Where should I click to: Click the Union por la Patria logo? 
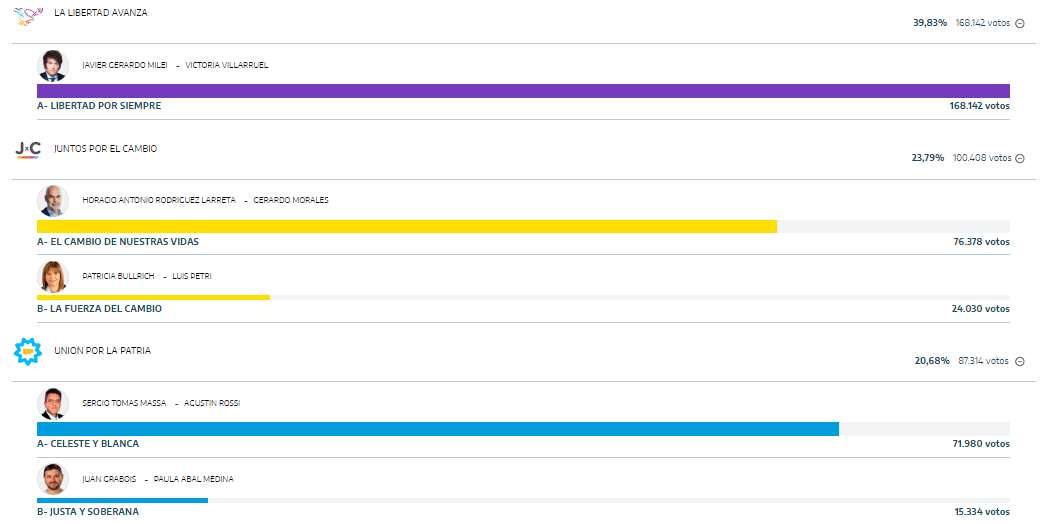27,351
